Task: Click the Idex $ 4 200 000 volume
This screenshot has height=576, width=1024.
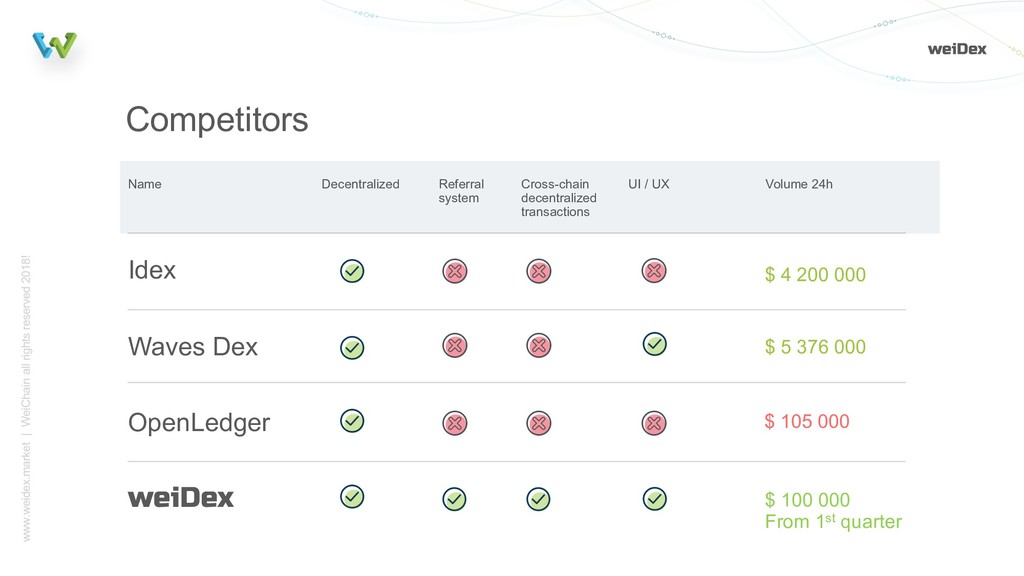Action: click(x=815, y=275)
